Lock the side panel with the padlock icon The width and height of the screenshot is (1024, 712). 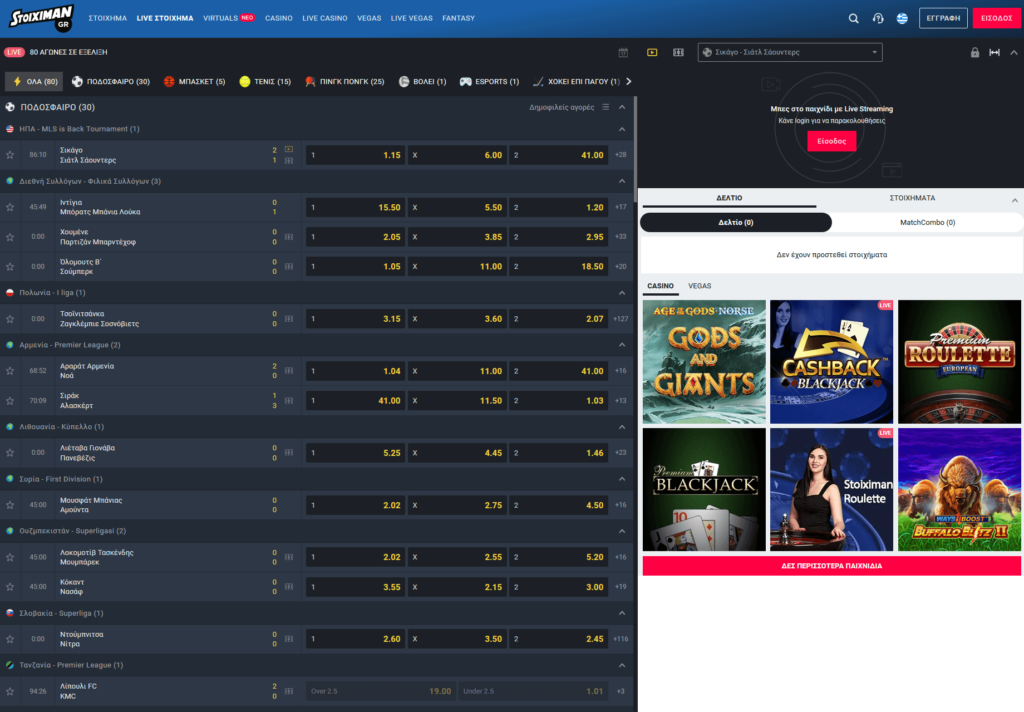[974, 52]
